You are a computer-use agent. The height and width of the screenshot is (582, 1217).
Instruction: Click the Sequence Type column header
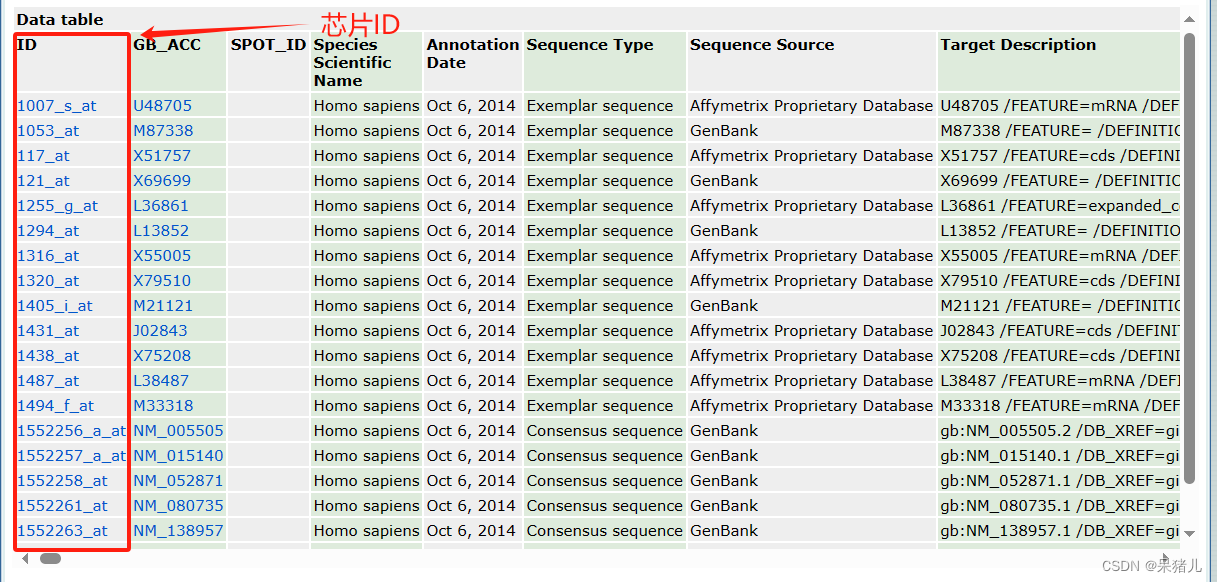589,45
